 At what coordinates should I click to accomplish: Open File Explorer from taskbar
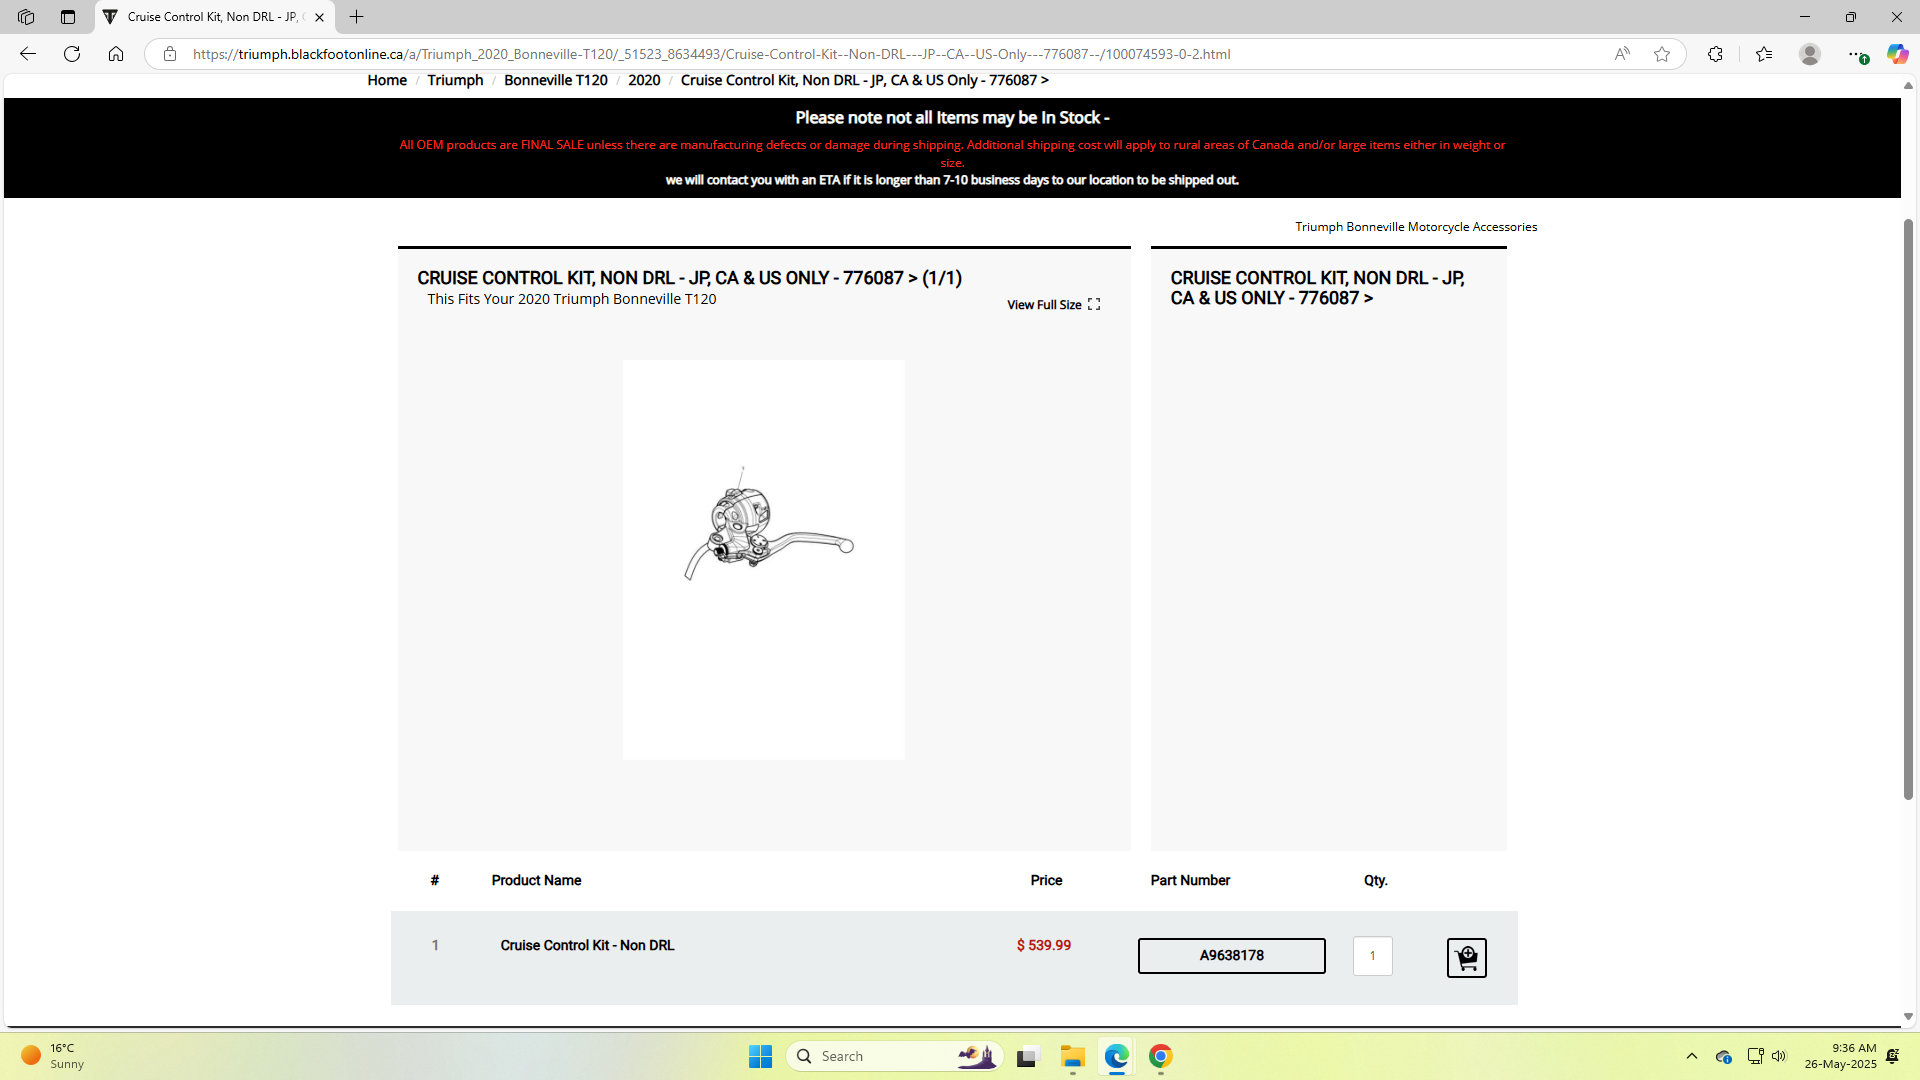pos(1072,1056)
